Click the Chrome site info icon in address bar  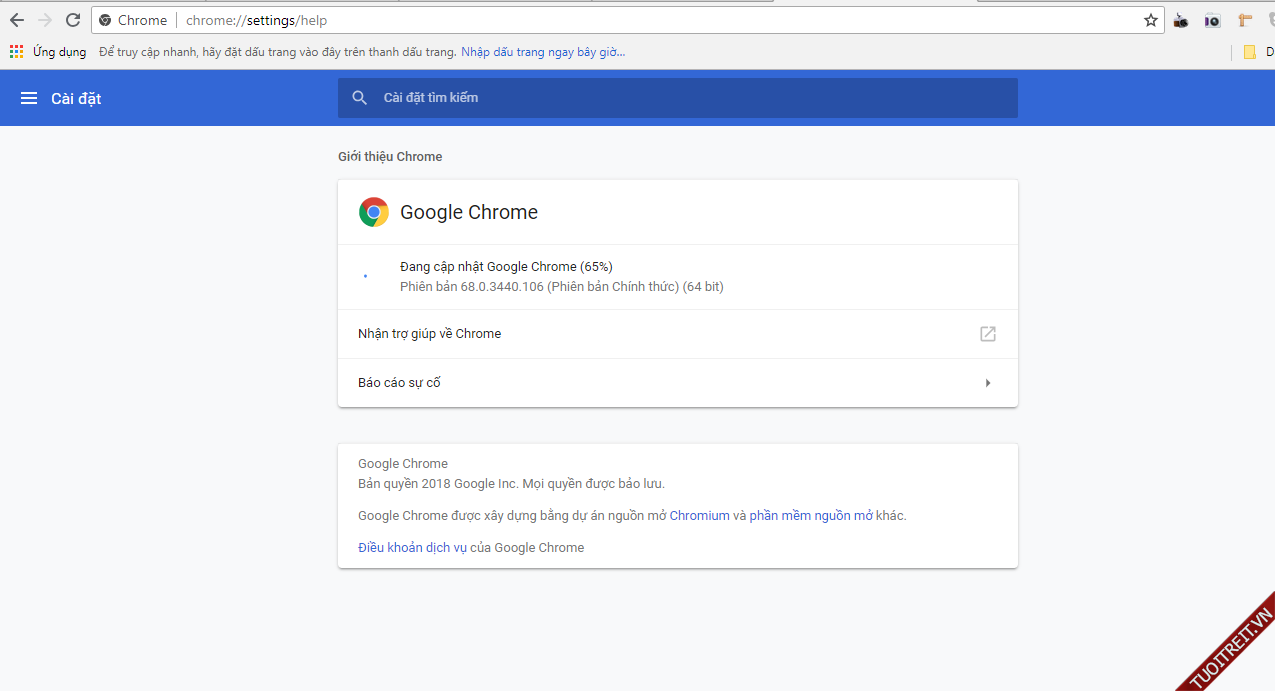(x=105, y=20)
